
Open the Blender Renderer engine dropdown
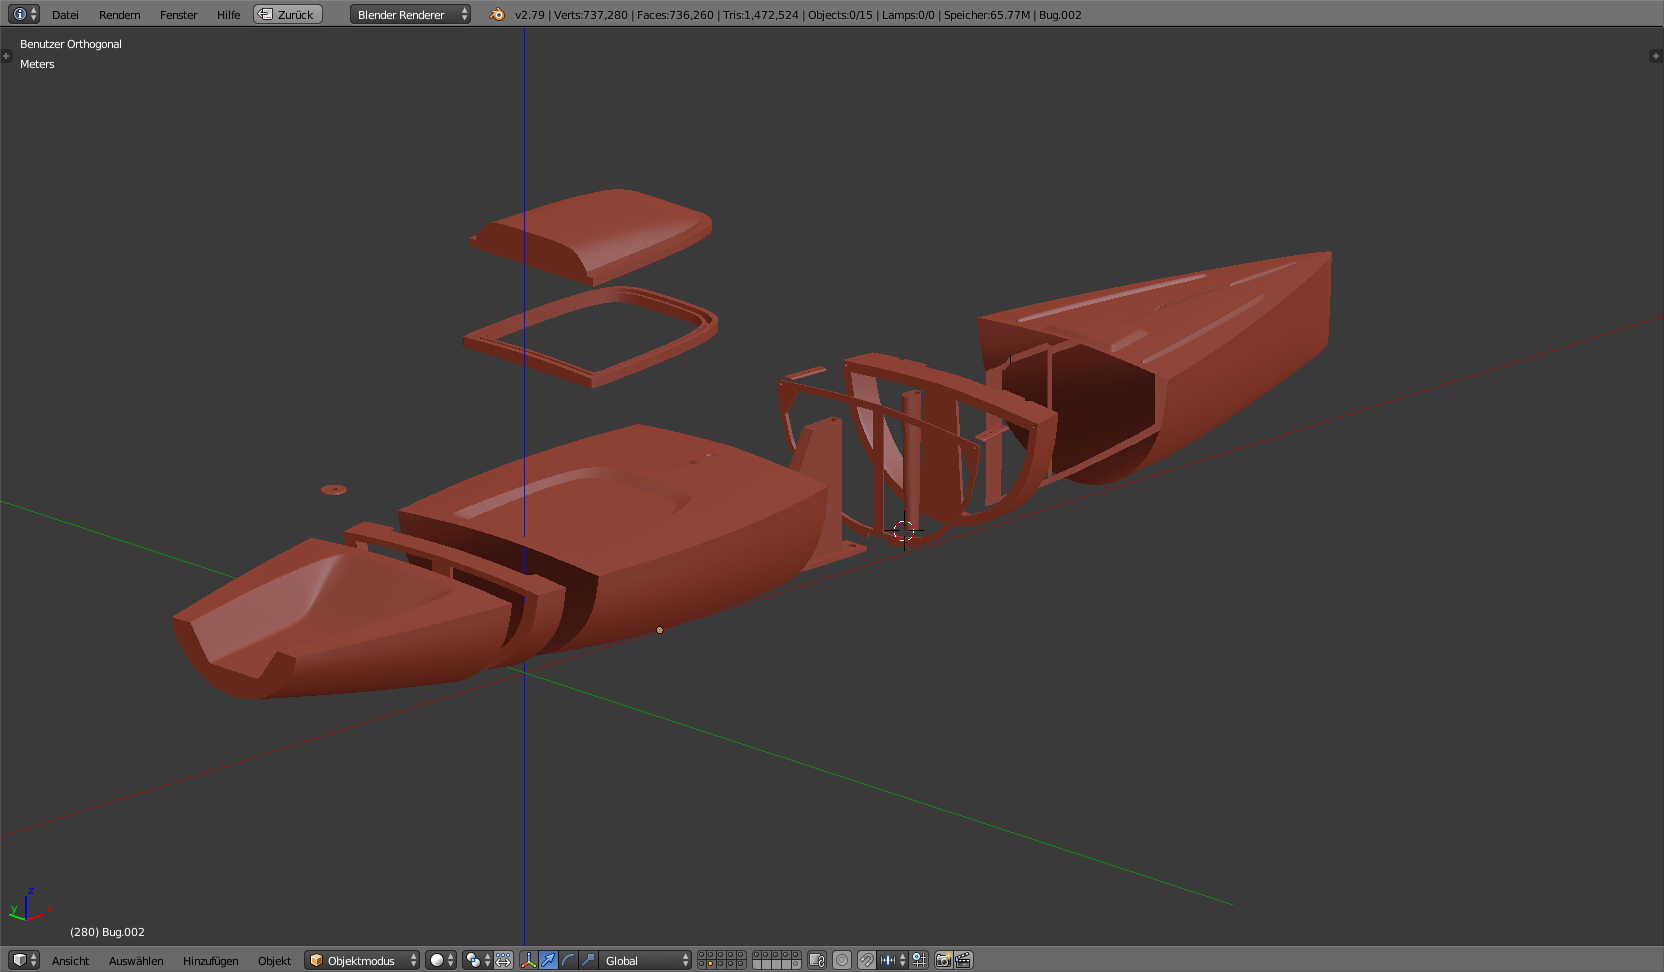pyautogui.click(x=410, y=15)
